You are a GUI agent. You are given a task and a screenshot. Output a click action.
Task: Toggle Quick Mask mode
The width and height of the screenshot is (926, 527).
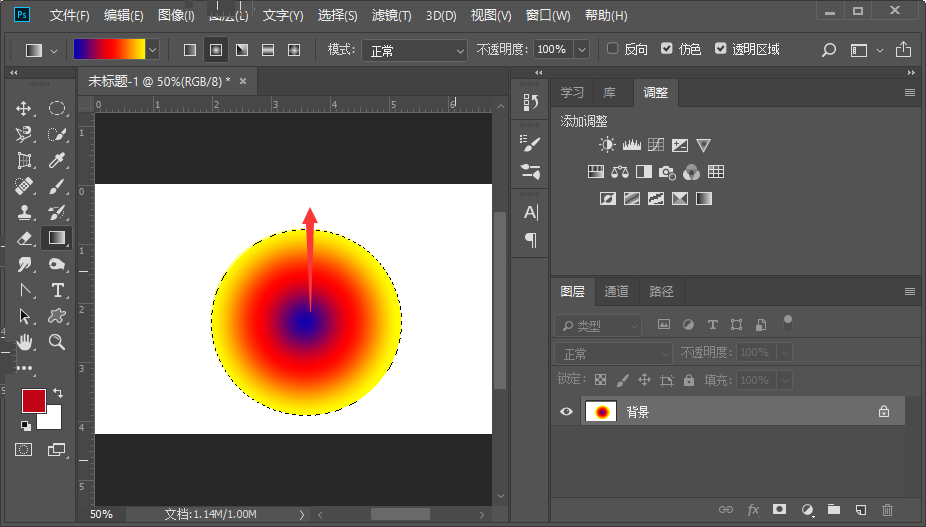click(24, 450)
